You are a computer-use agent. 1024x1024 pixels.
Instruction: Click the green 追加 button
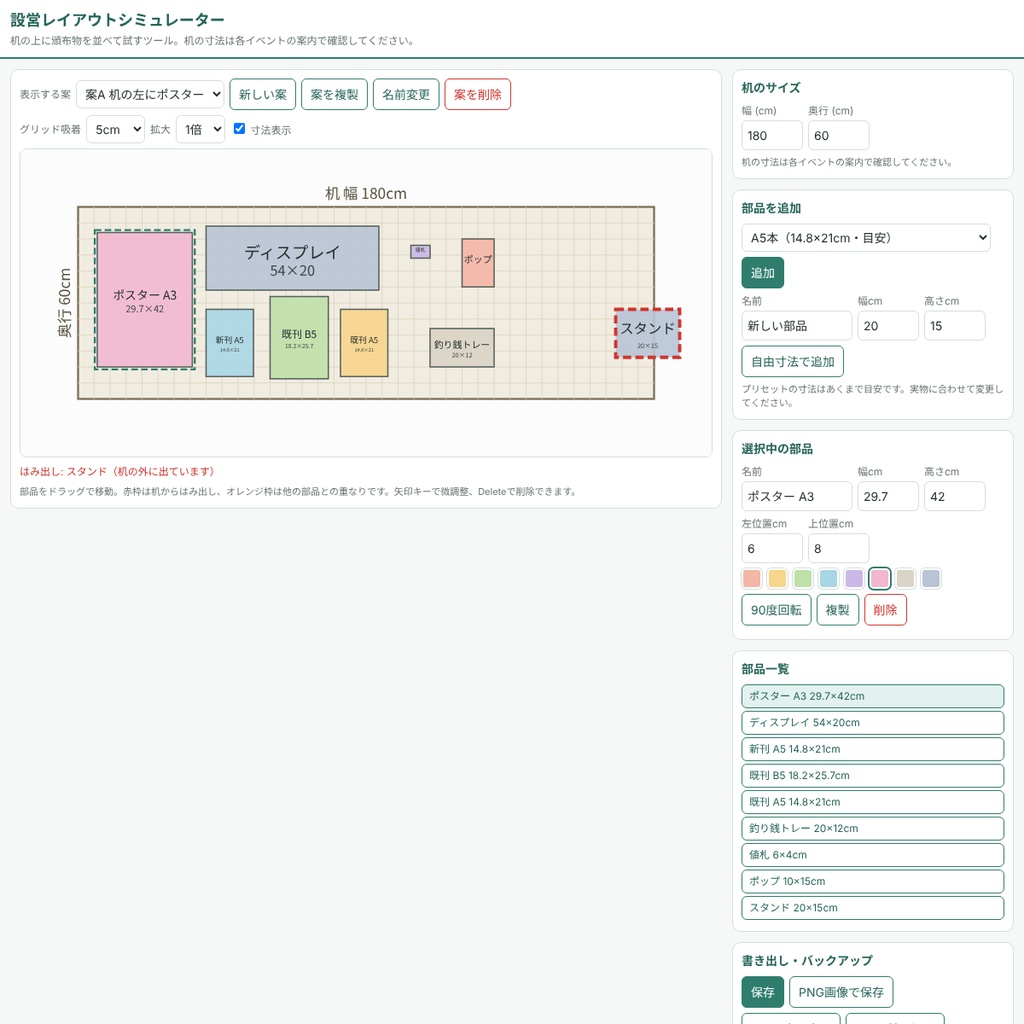pos(762,272)
